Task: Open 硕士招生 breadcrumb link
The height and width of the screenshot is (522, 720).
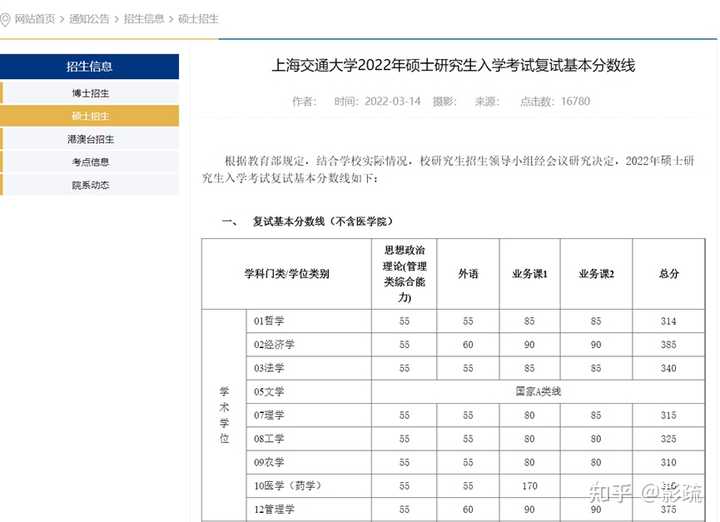Action: click(198, 19)
